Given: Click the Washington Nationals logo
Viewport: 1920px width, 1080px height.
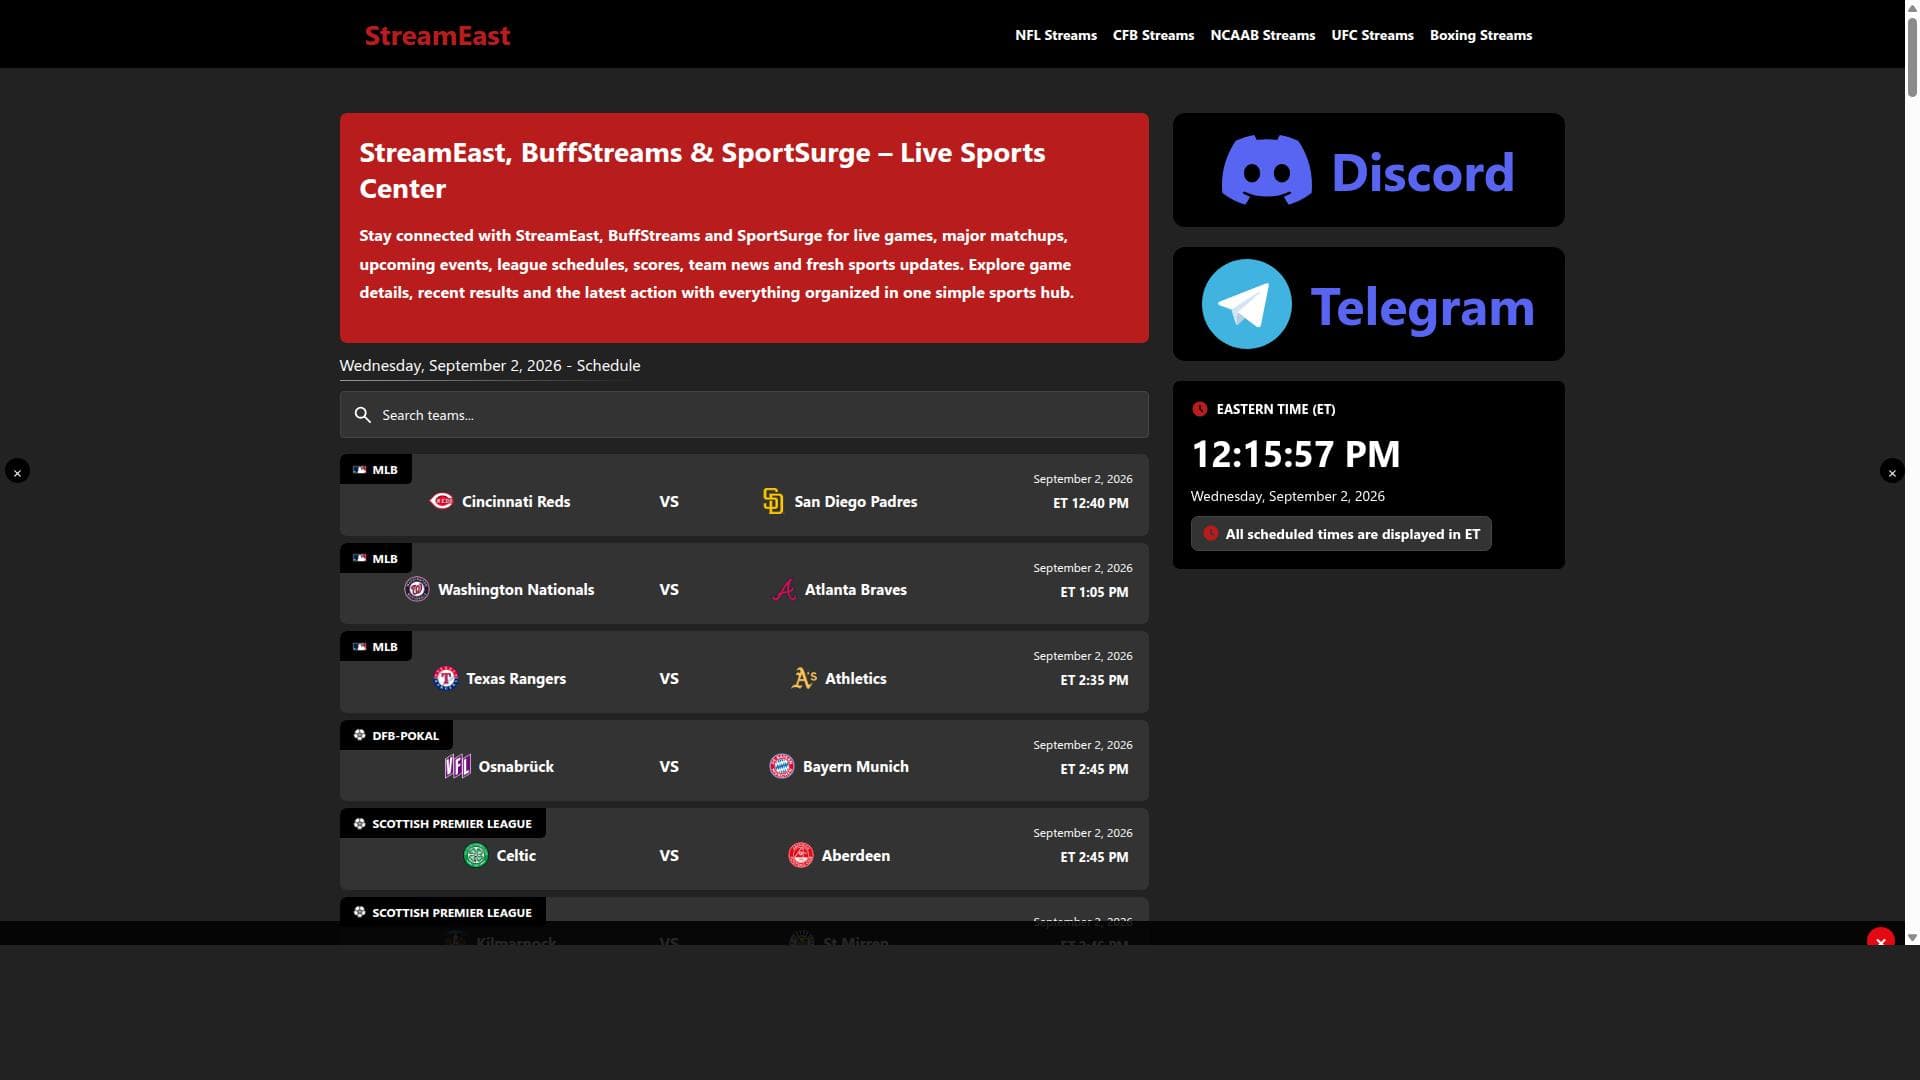Looking at the screenshot, I should tap(417, 589).
